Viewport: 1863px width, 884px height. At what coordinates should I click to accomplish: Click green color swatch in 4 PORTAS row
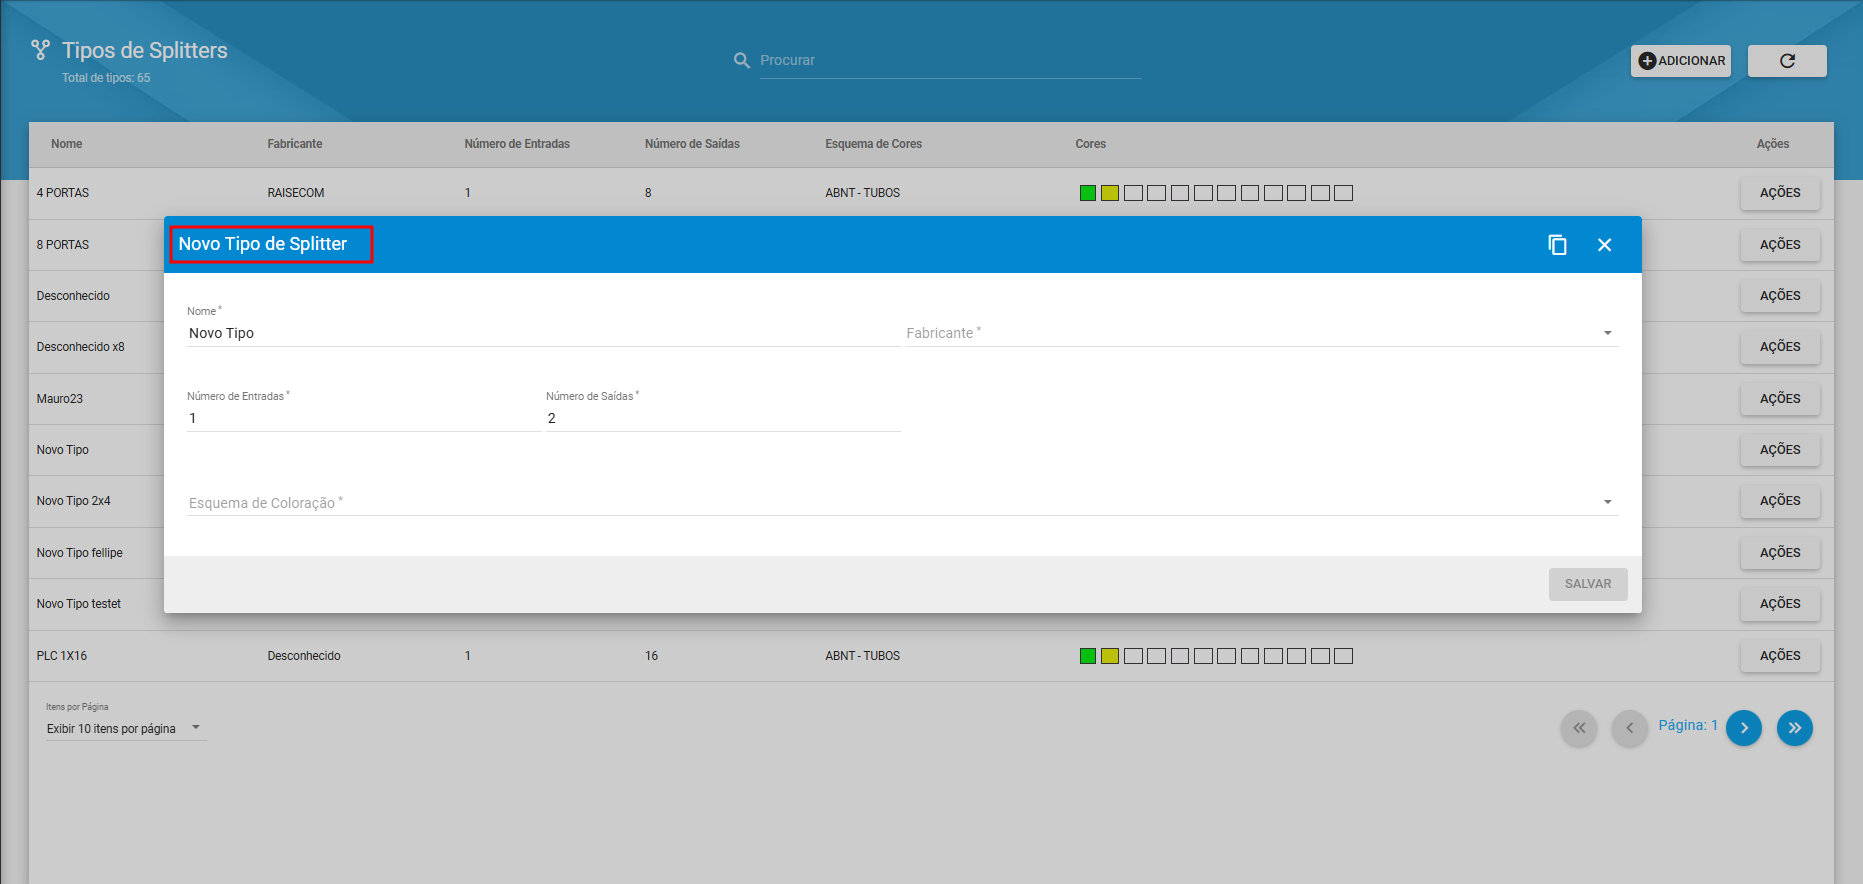(1088, 193)
